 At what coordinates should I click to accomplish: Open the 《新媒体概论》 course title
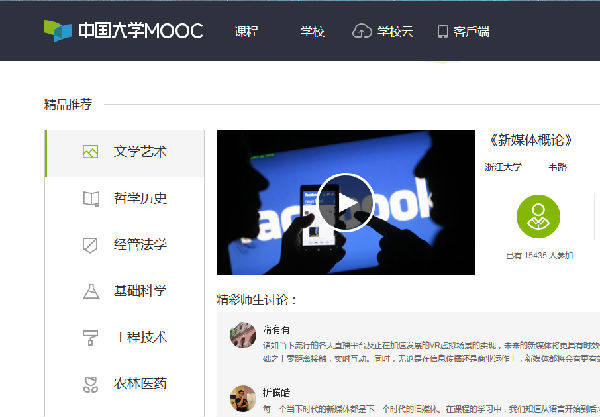tap(530, 140)
